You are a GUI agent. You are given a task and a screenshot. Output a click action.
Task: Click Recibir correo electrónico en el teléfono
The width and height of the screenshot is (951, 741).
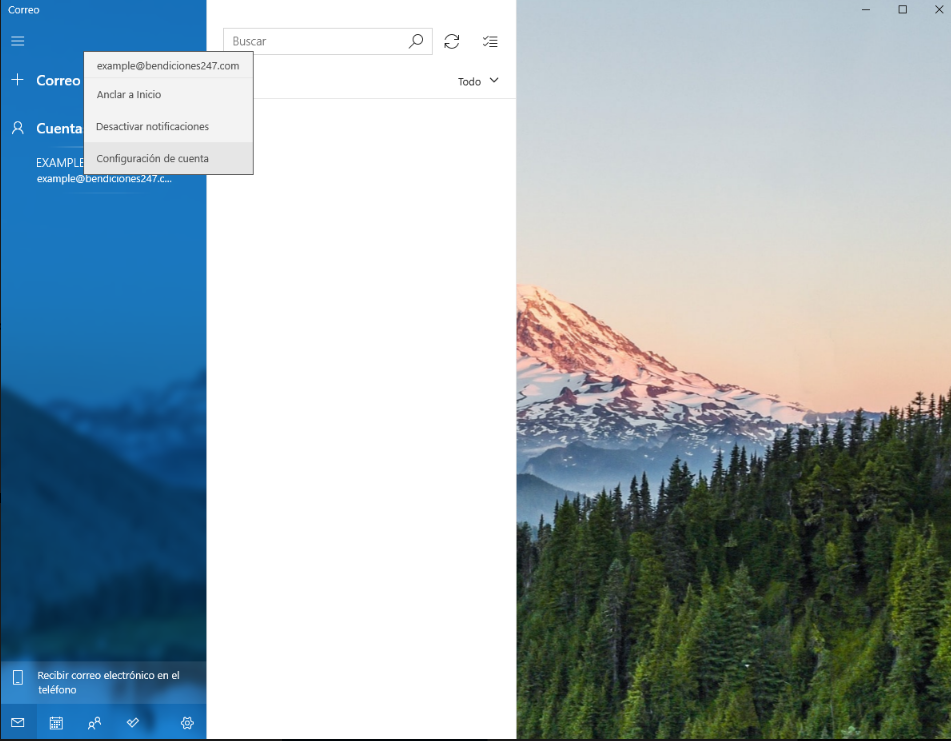click(x=104, y=682)
